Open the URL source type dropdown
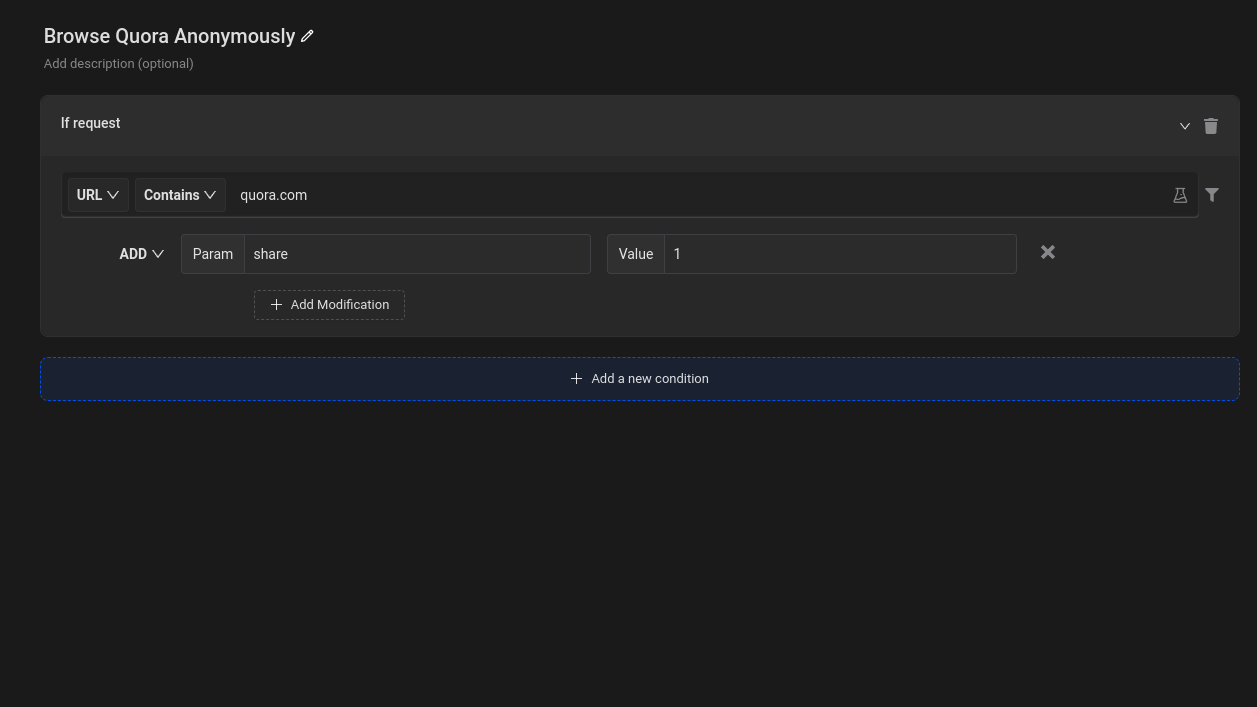This screenshot has width=1257, height=707. (x=98, y=195)
